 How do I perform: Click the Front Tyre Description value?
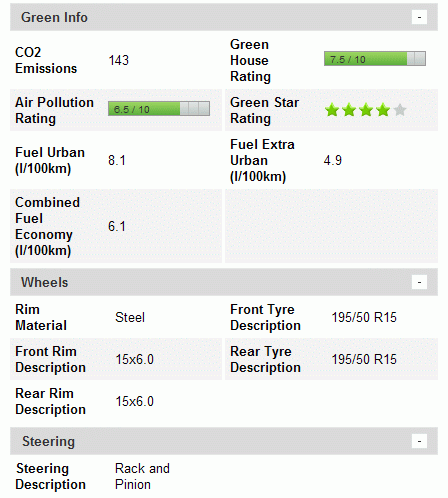[x=364, y=317]
